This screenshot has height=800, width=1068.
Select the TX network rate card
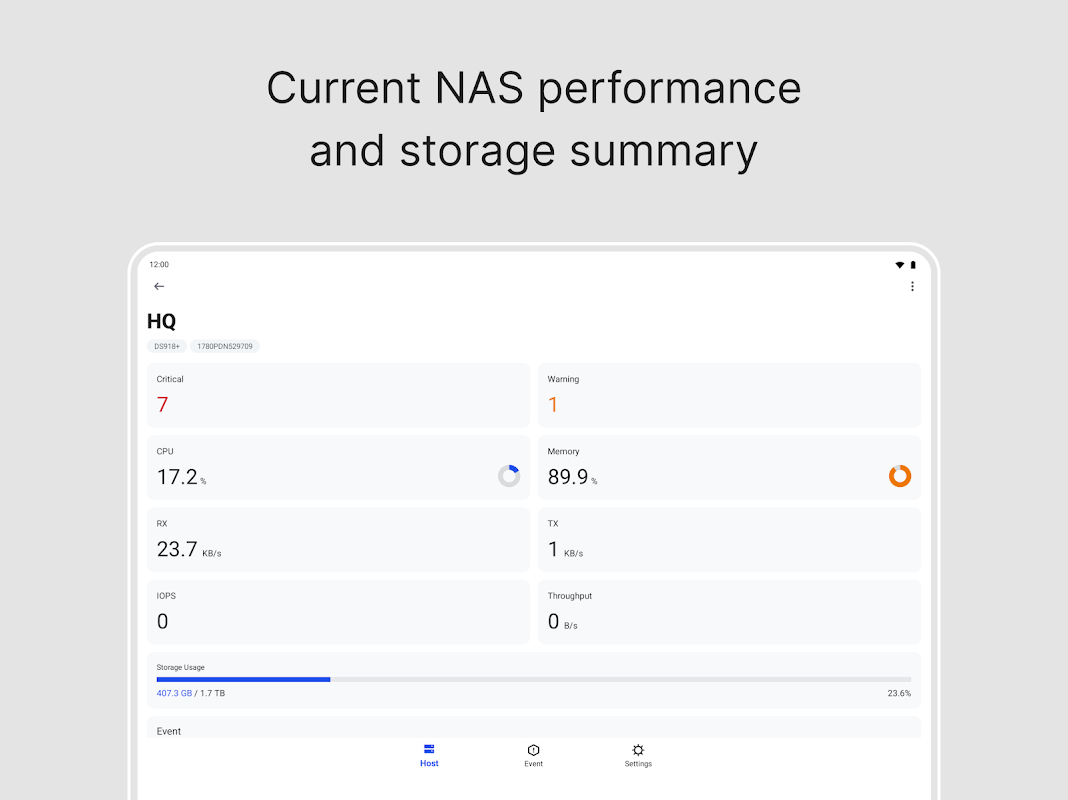point(729,539)
